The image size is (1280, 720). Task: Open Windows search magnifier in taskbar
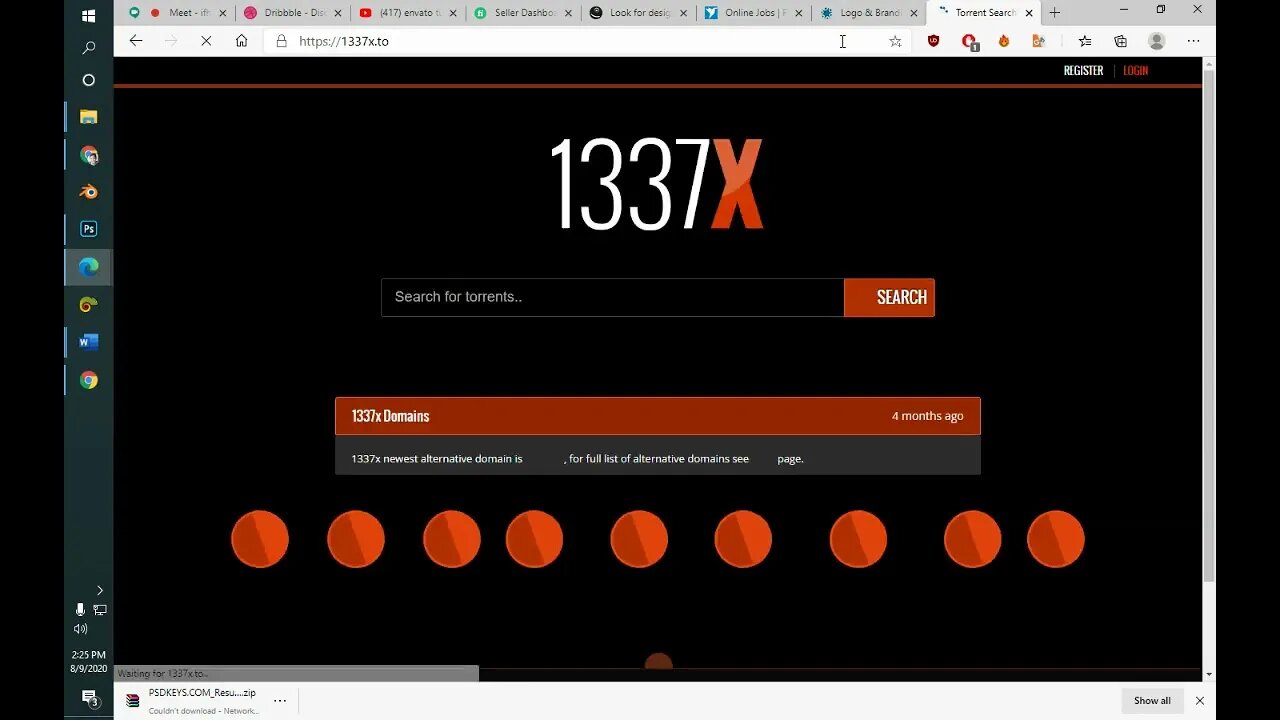tap(88, 48)
